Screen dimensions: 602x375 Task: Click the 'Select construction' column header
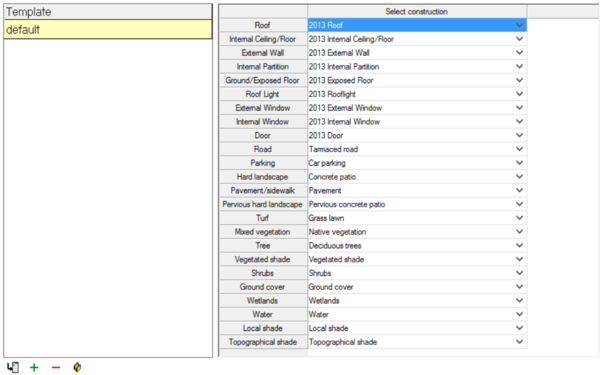tap(417, 12)
